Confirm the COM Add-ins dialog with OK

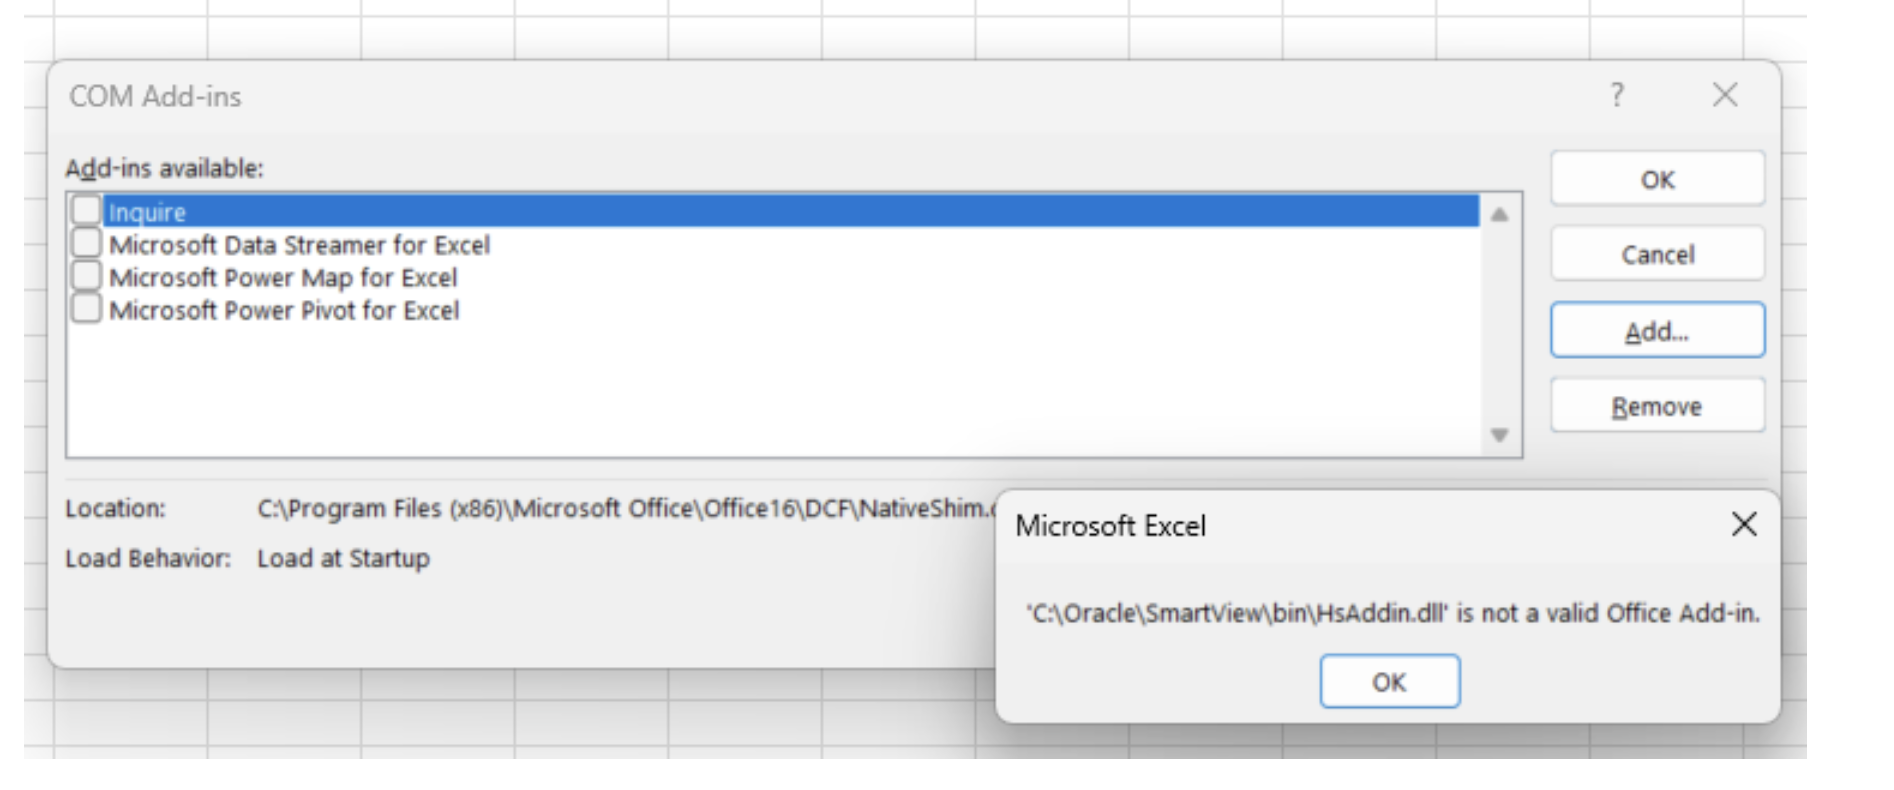pos(1657,179)
